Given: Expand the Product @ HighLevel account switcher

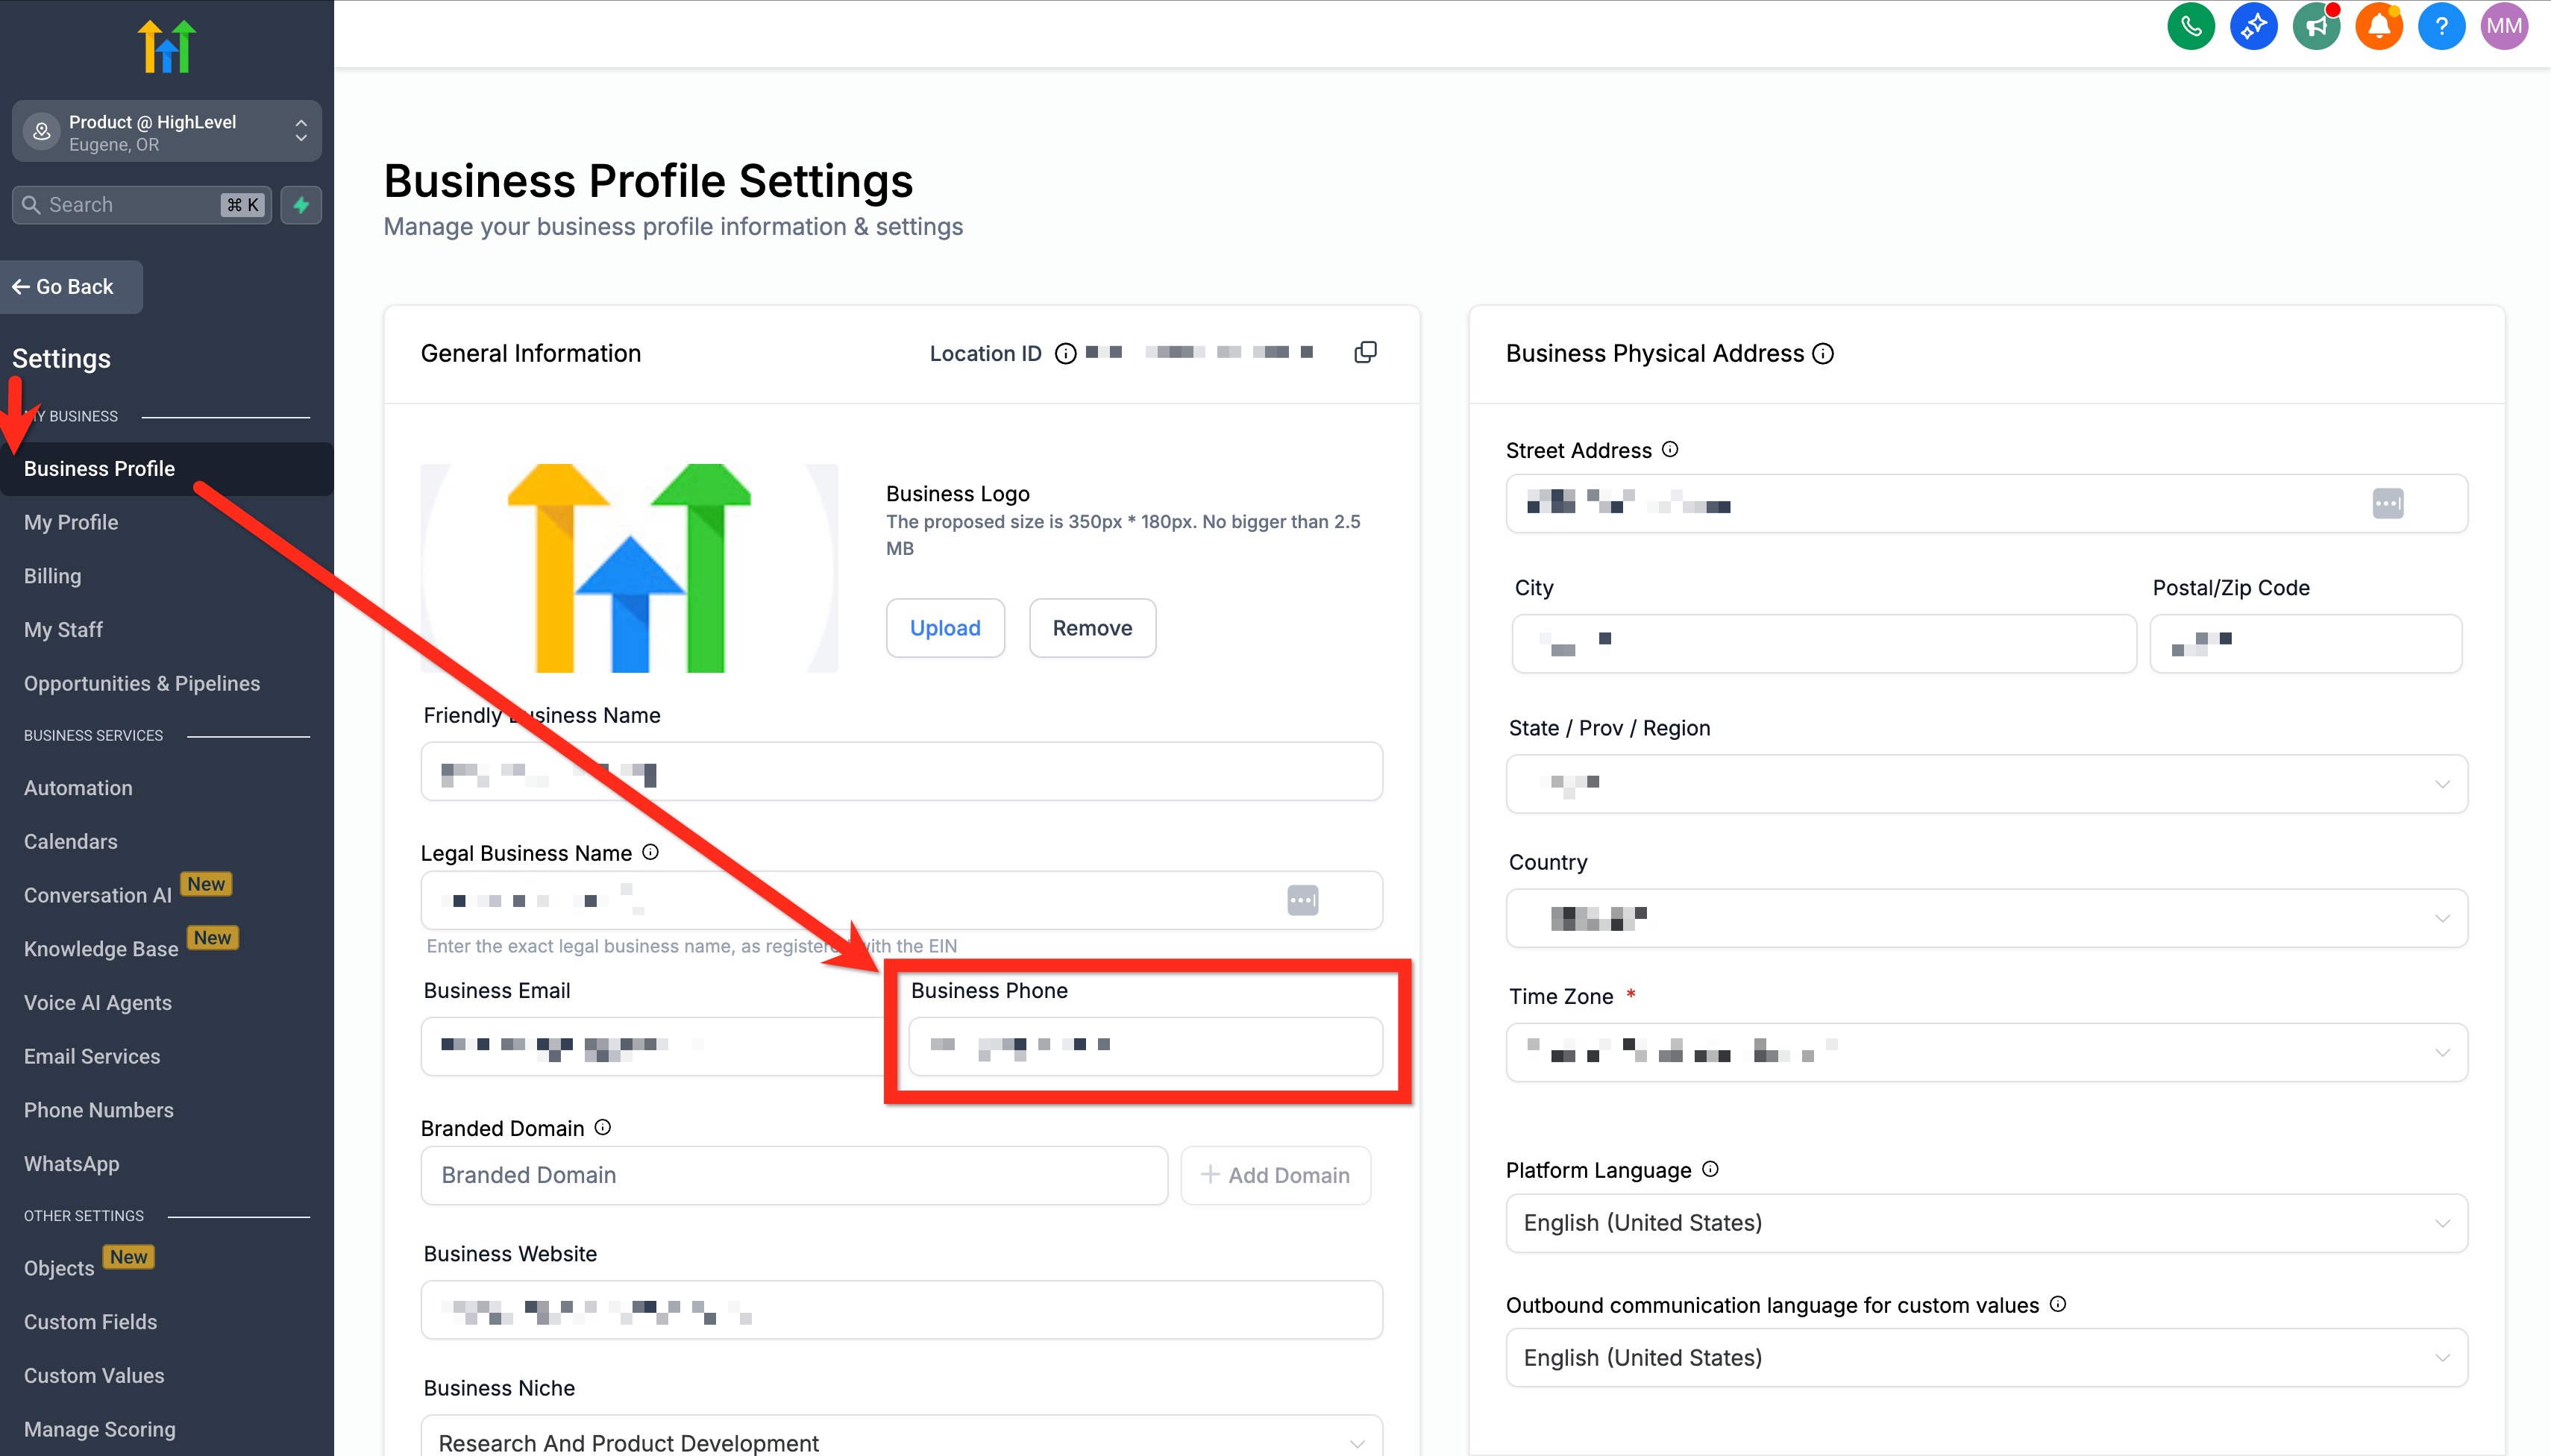Looking at the screenshot, I should 166,132.
